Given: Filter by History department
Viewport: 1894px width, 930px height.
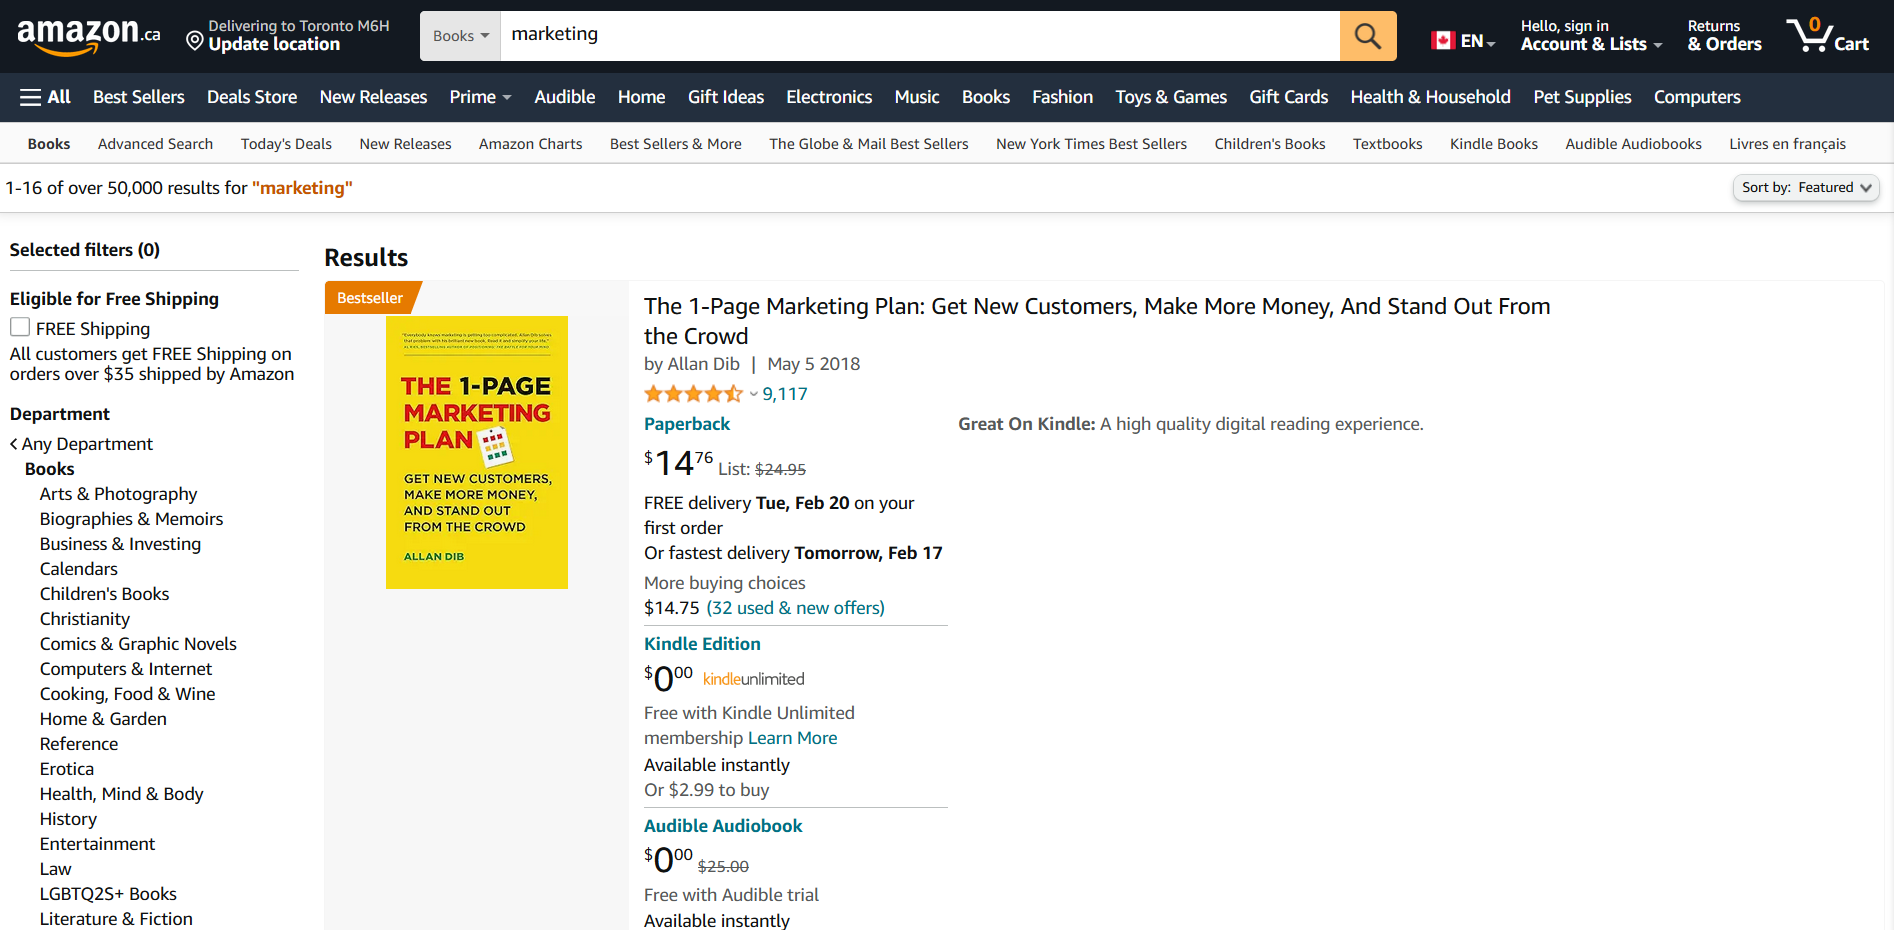Looking at the screenshot, I should [68, 819].
